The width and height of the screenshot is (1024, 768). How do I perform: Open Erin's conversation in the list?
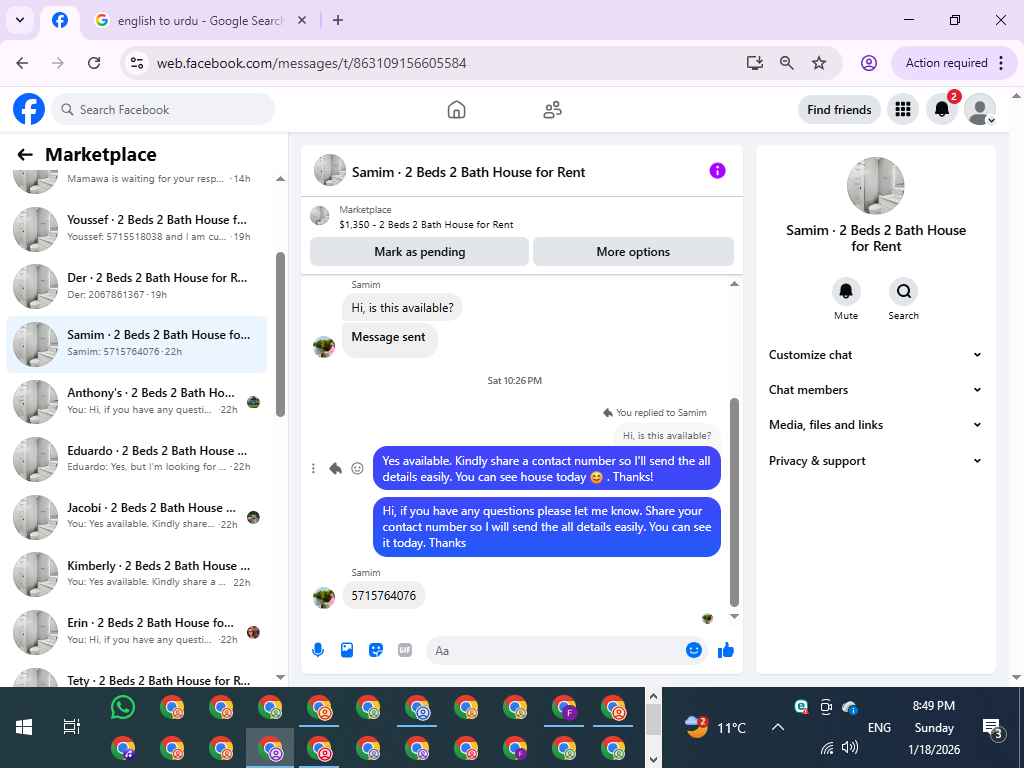click(x=136, y=631)
